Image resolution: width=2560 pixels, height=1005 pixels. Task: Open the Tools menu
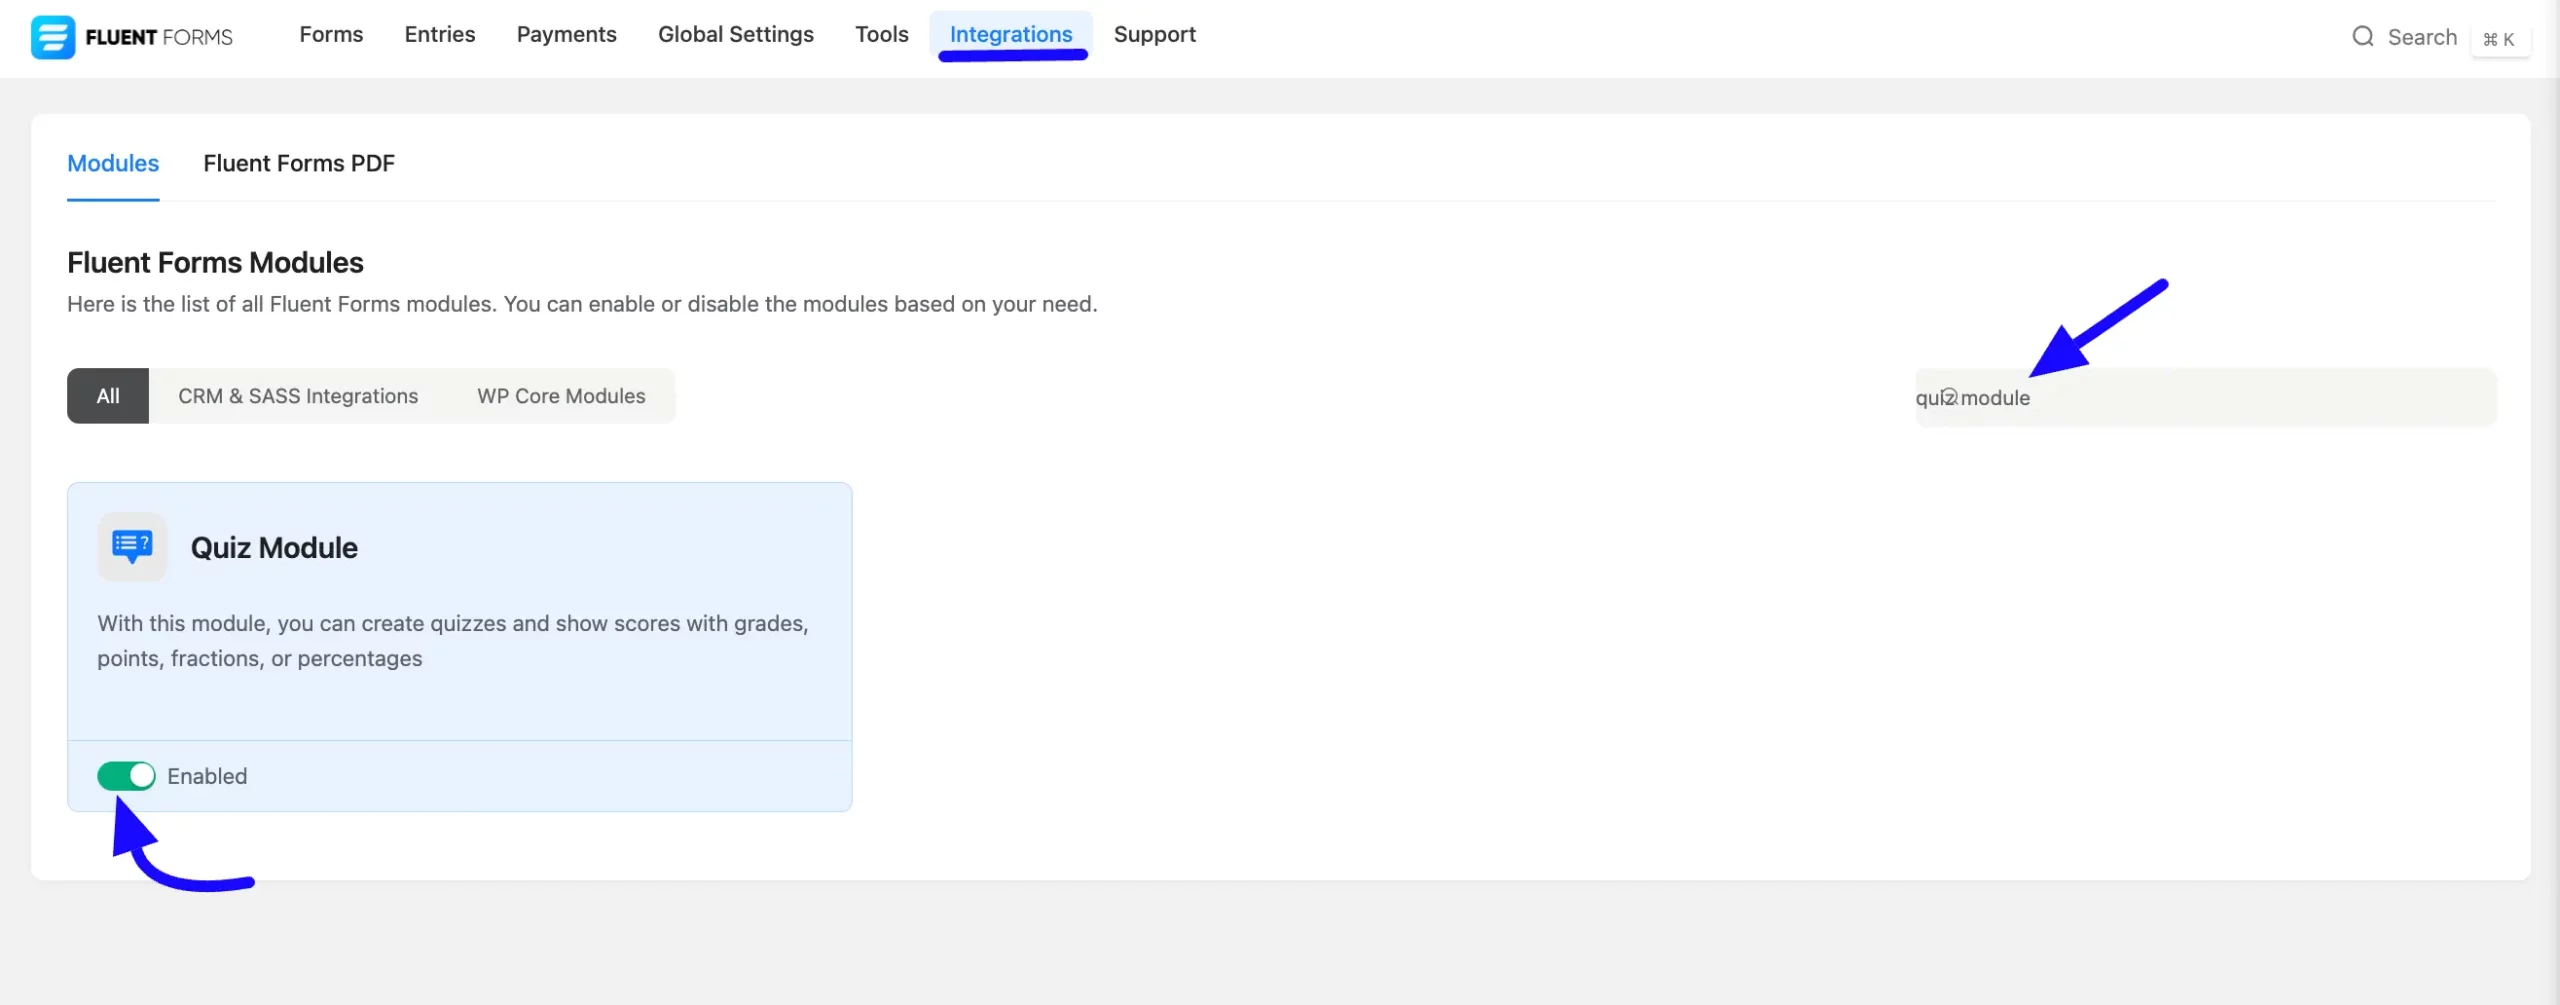(x=881, y=34)
